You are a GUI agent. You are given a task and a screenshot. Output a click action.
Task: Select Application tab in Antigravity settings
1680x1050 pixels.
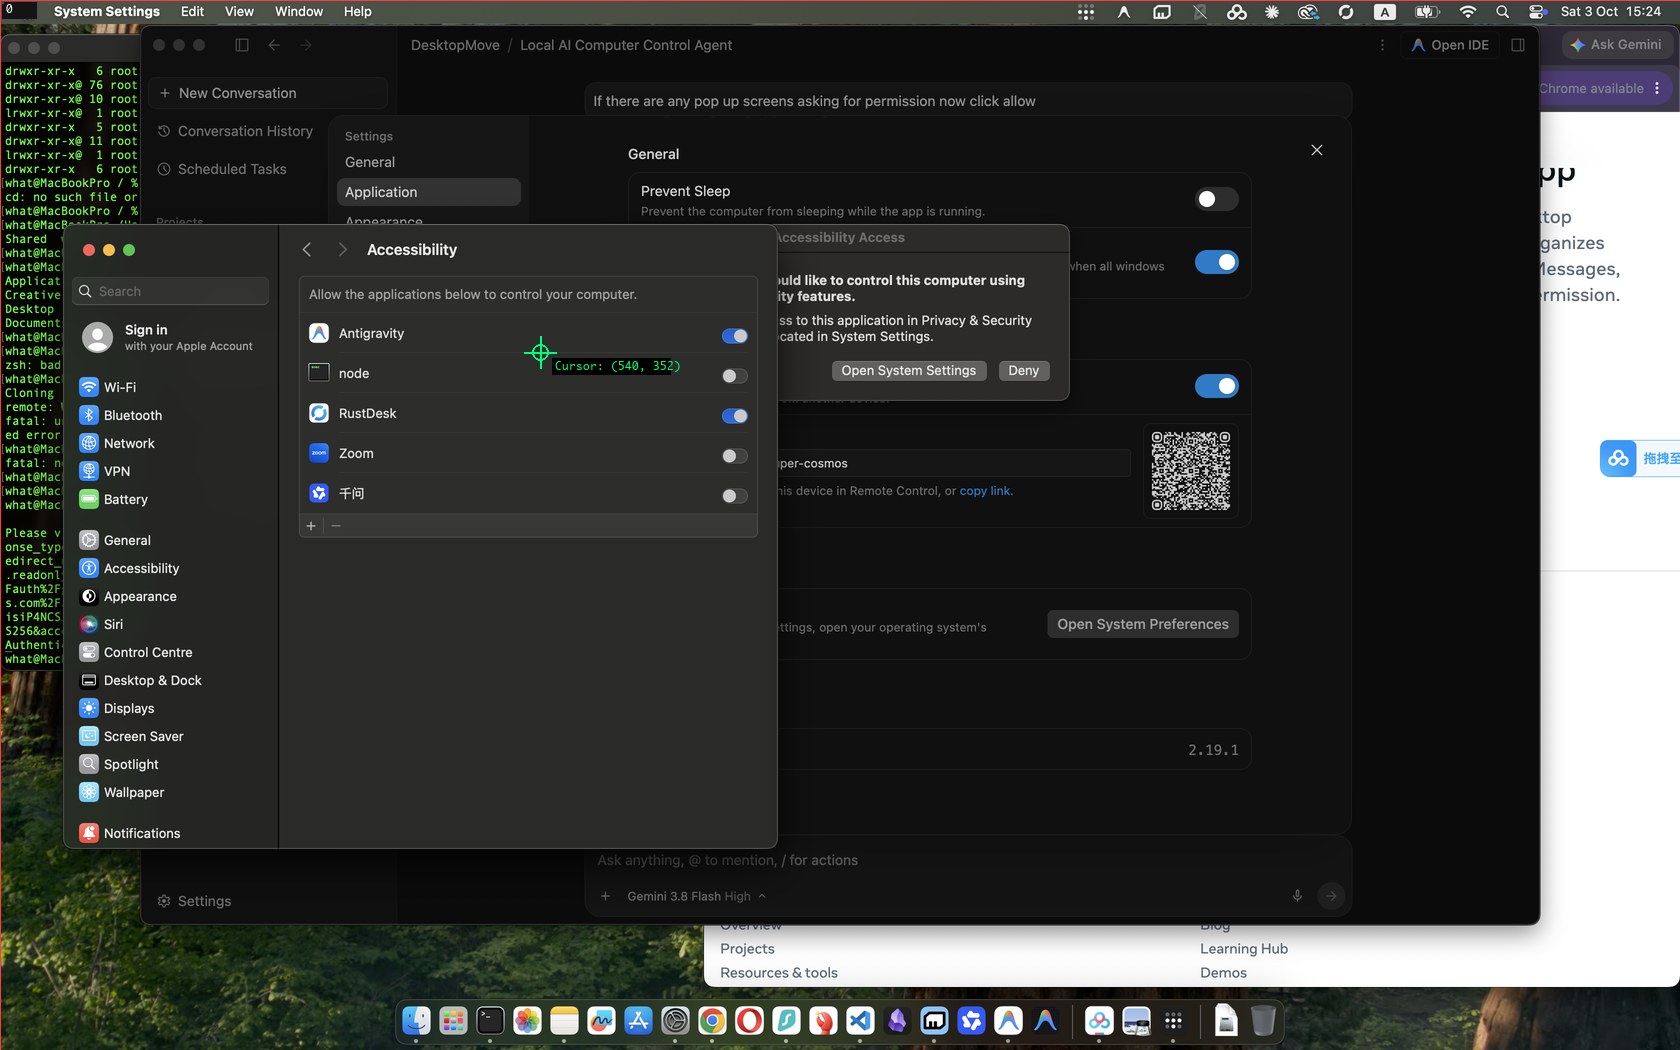point(428,192)
